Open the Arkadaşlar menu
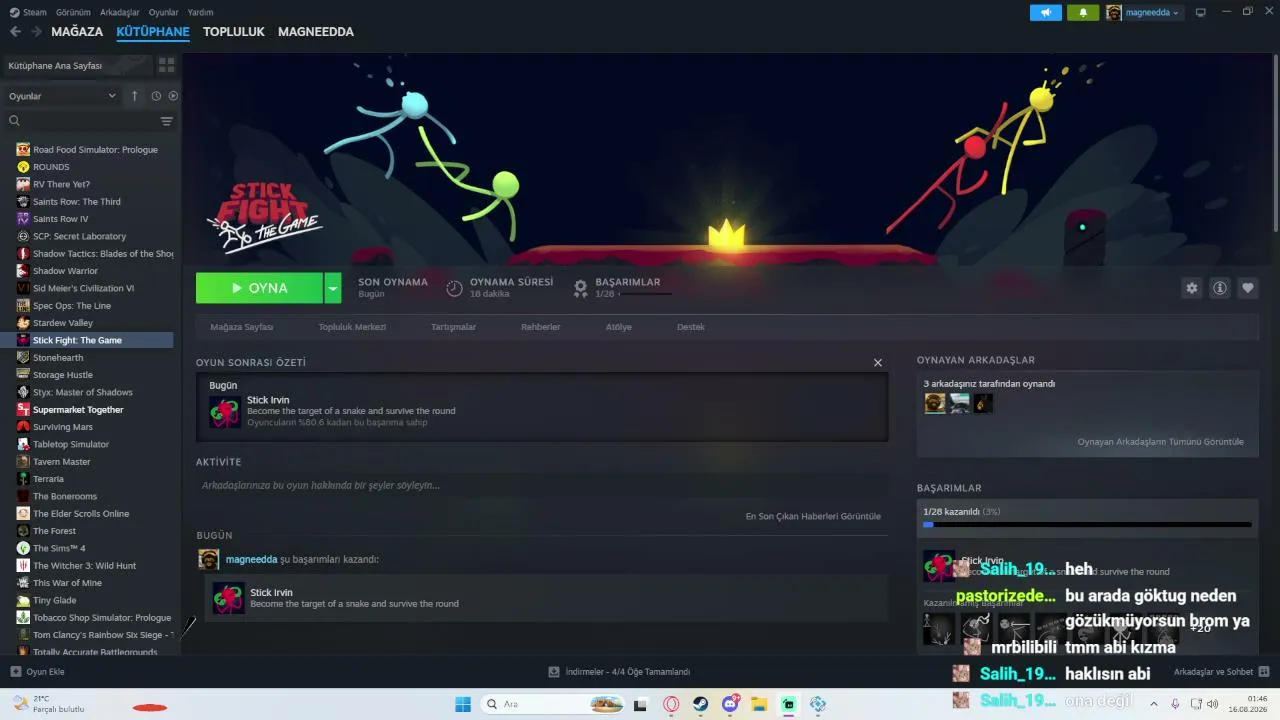Viewport: 1280px width, 720px height. pos(120,12)
